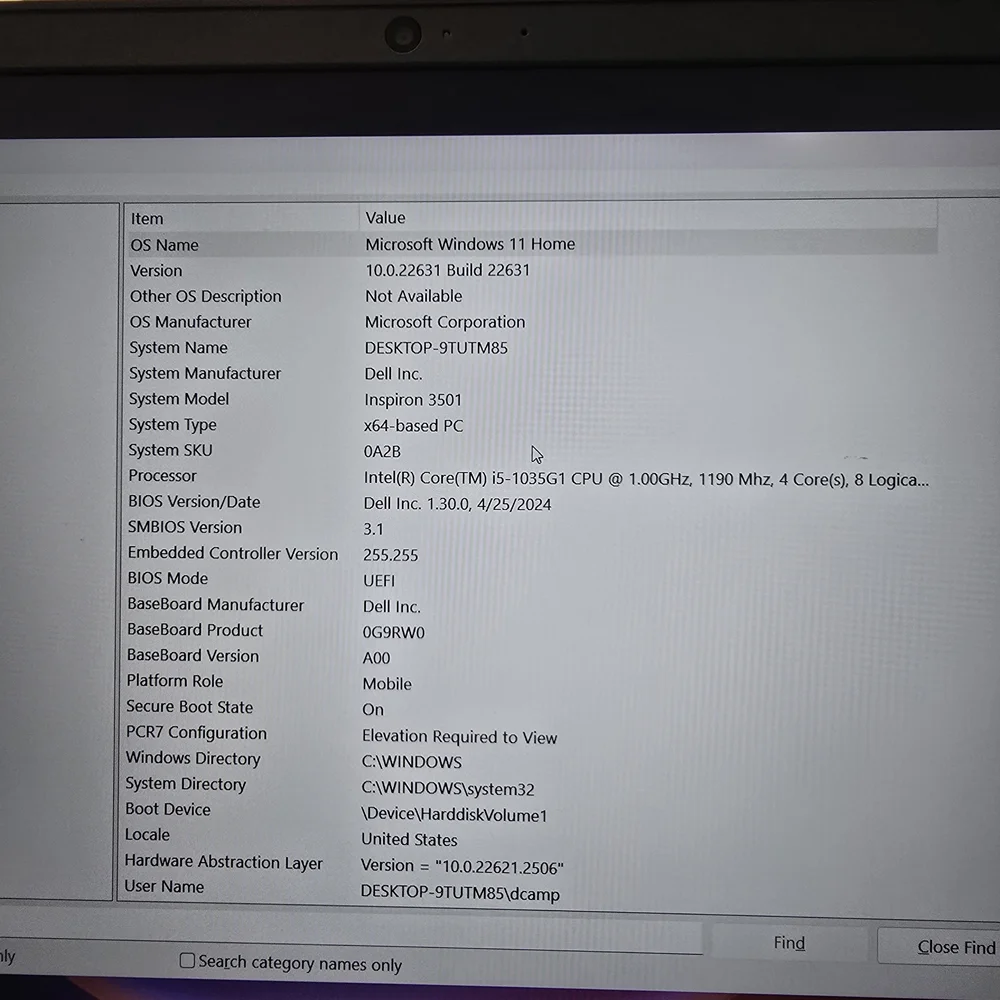Click the Microsoft Corporation value

coord(445,321)
